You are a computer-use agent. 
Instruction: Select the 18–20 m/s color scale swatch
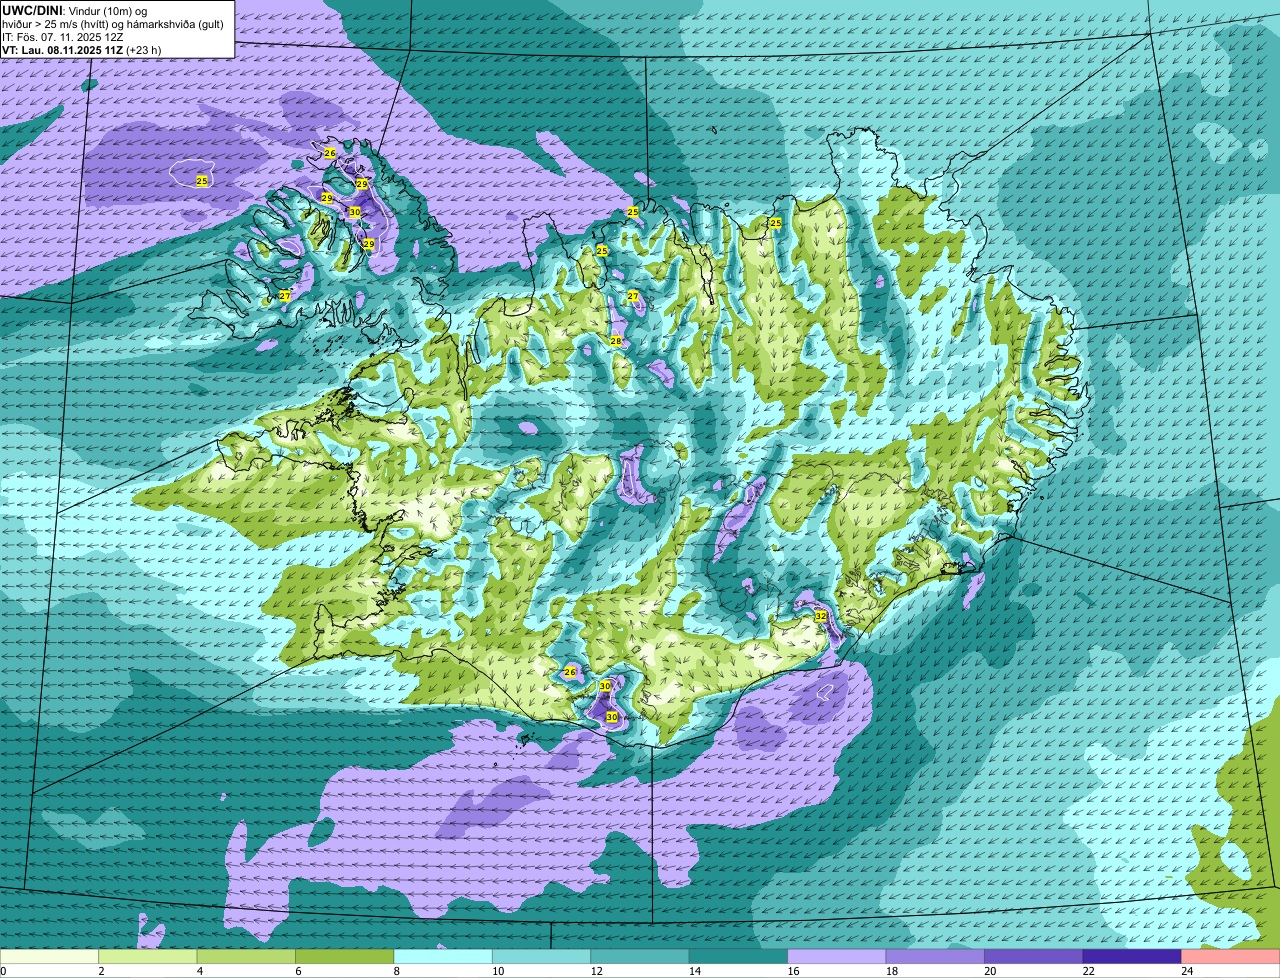[x=935, y=956]
